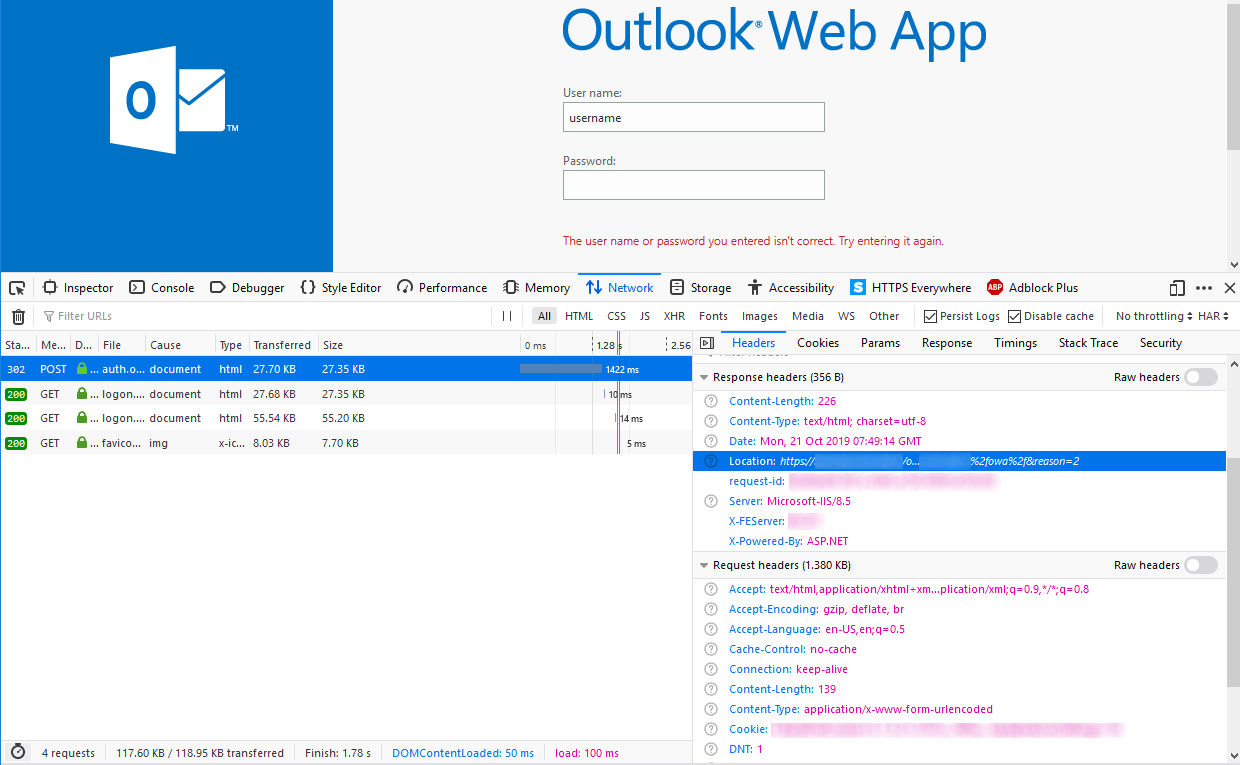Select the 302 POST auth.o request row

click(346, 369)
